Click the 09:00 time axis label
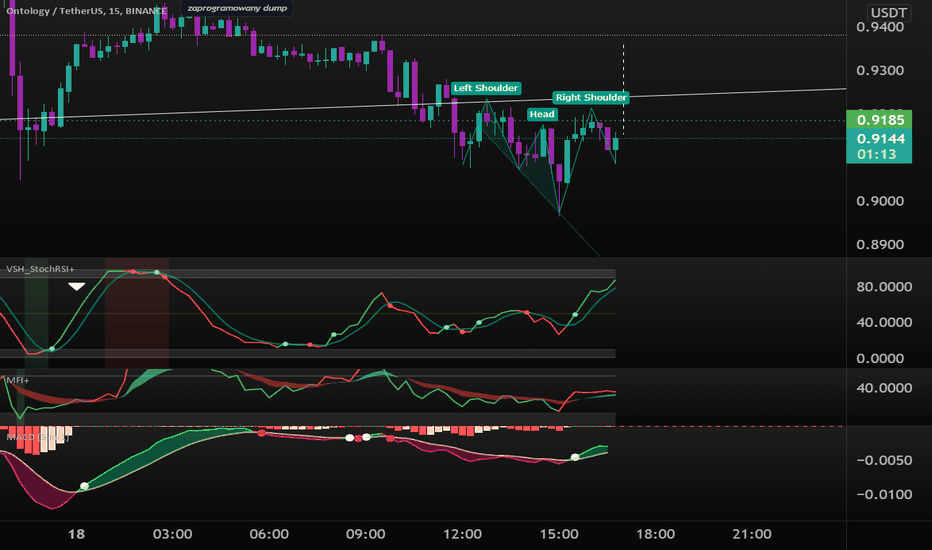 click(366, 534)
